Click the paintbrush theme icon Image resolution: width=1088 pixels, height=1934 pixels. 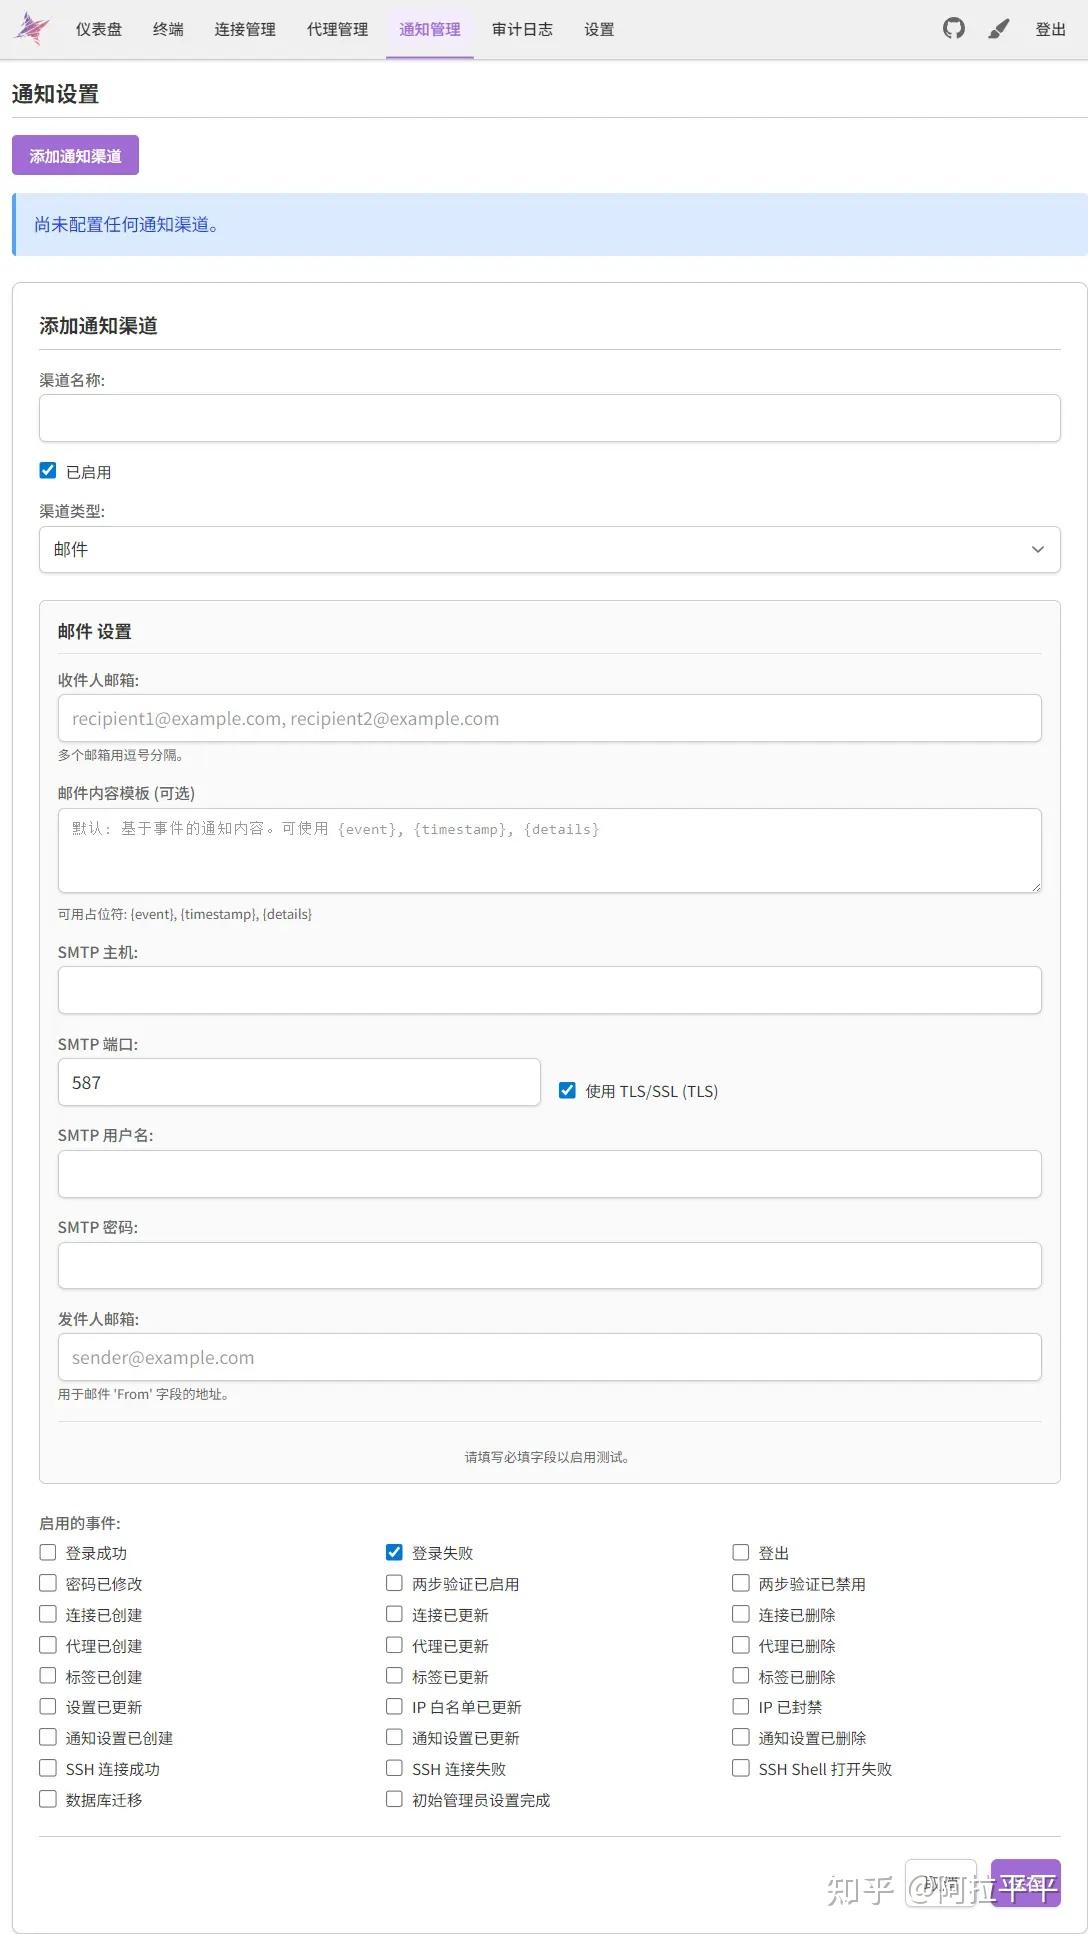click(998, 29)
